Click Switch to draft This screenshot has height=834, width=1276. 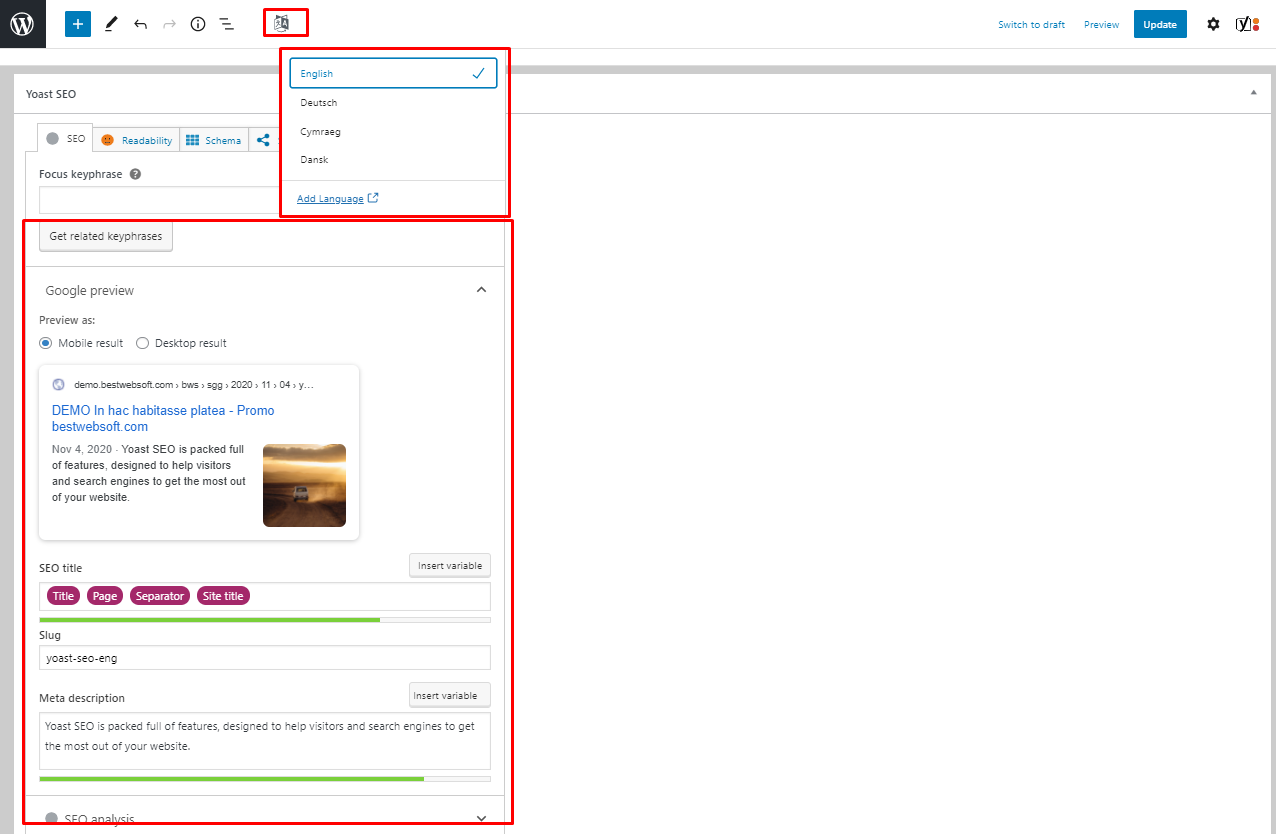[1031, 25]
